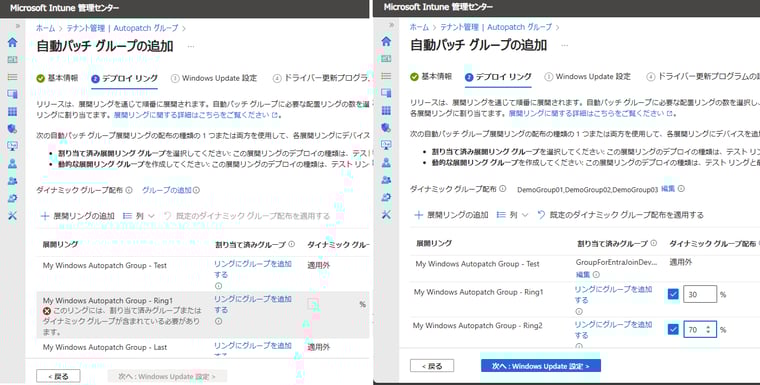760x385 pixels.
Task: Open Troubleshooting tools icon, left window
Action: pos(13,216)
